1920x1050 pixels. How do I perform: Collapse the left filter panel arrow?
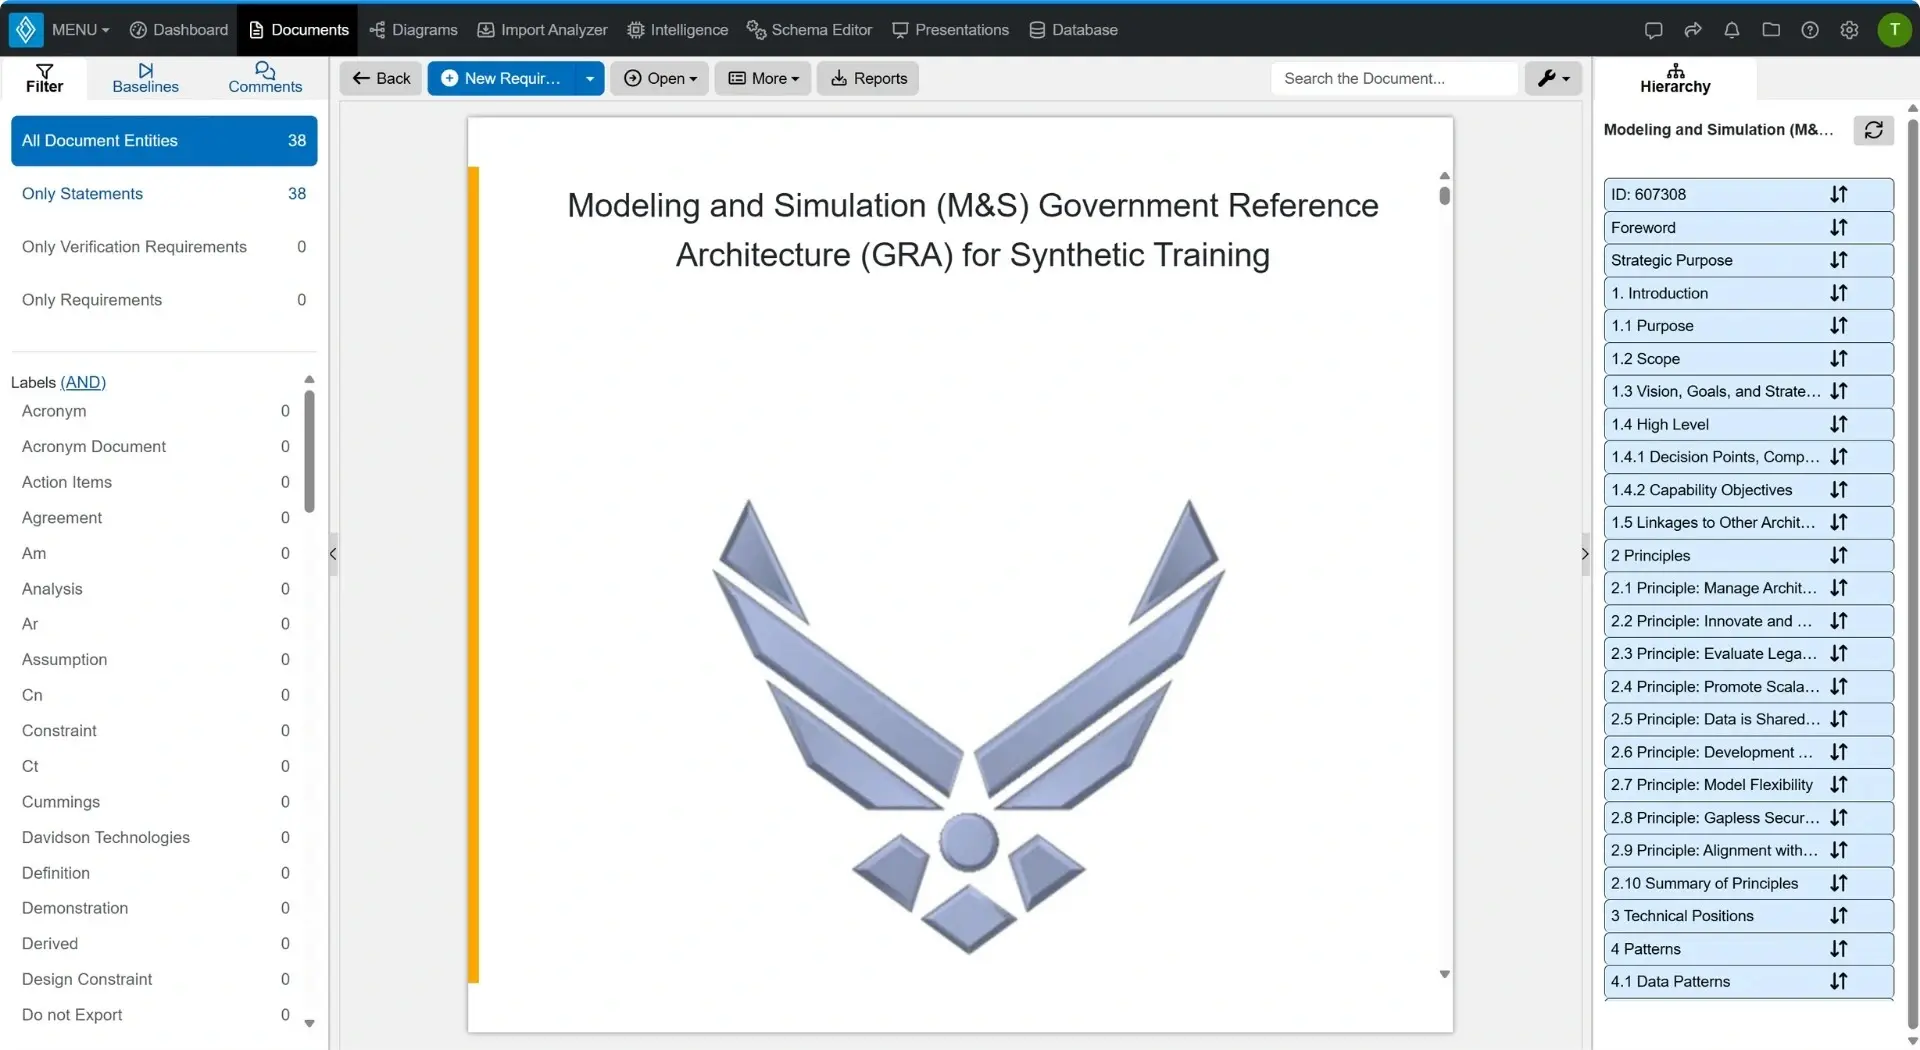click(333, 554)
